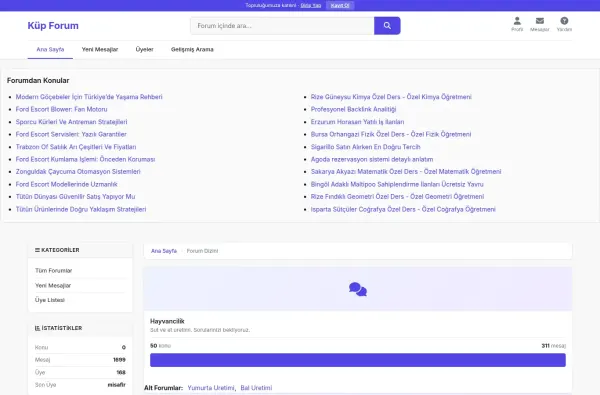Image resolution: width=600 pixels, height=395 pixels.
Task: Select the Üyeler tab
Action: point(144,49)
